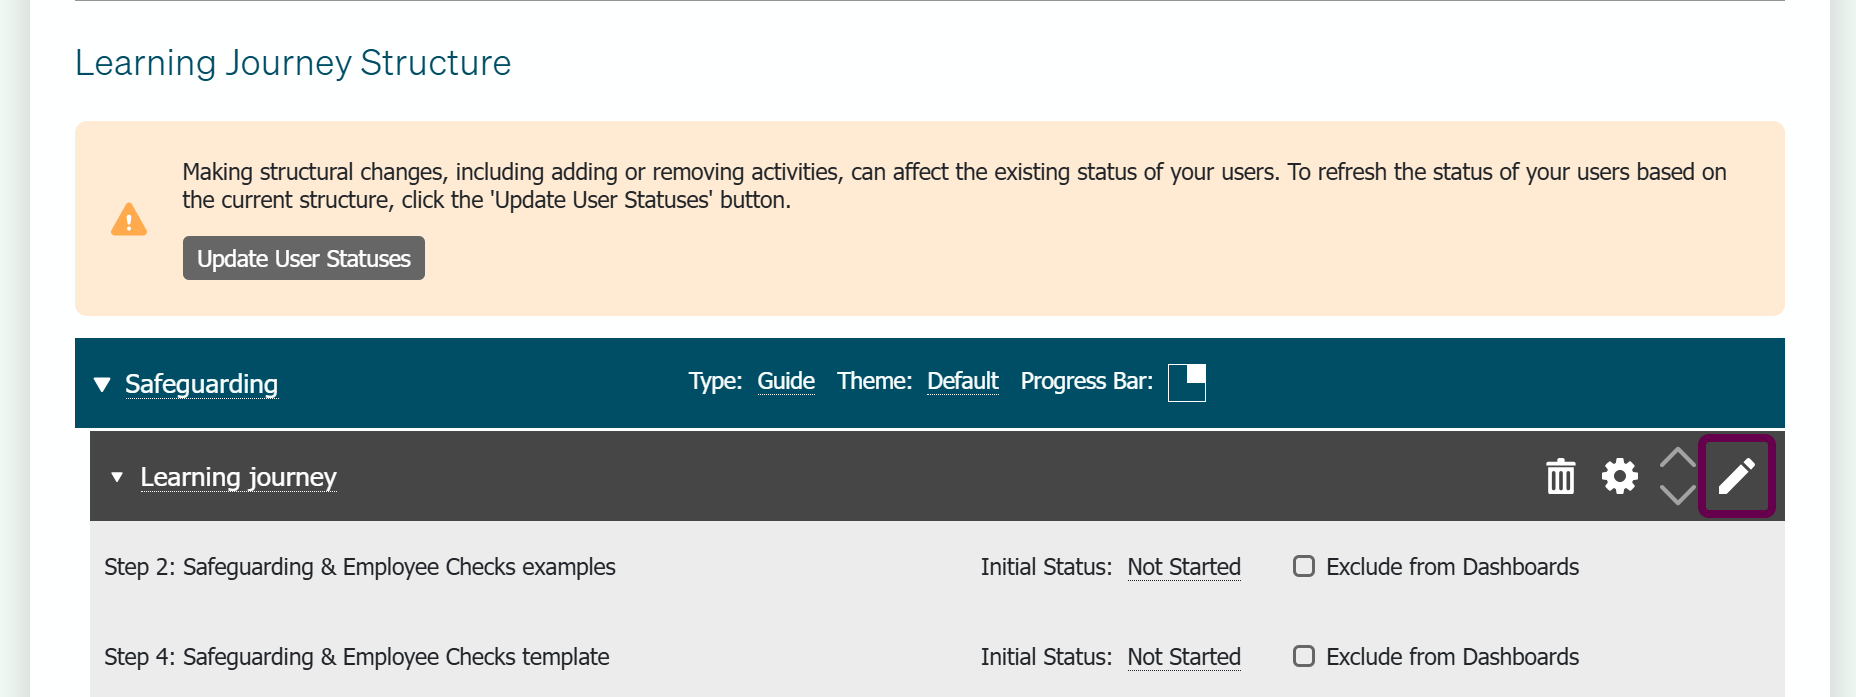Click the pencil edit icon
1856x697 pixels.
[1737, 476]
